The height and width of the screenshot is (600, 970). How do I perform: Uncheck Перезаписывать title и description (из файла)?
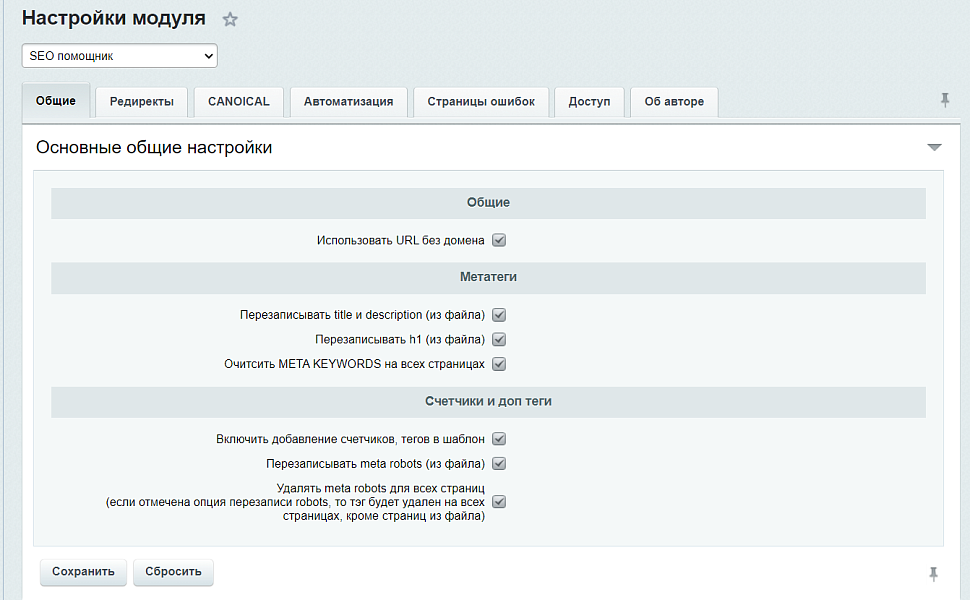tap(498, 314)
